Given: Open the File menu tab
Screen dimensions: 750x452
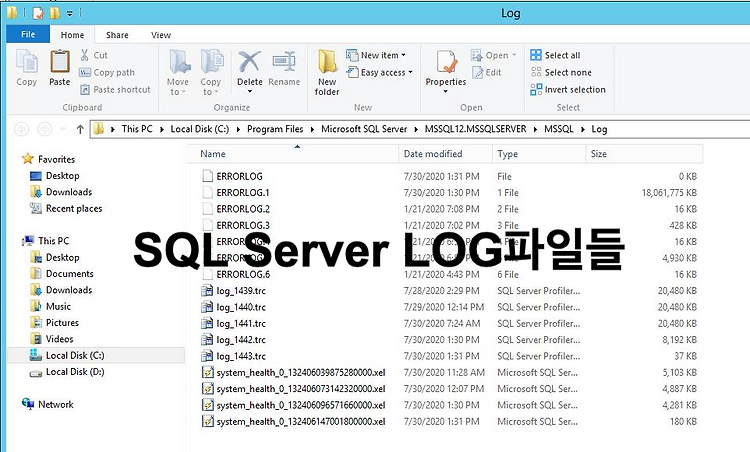Looking at the screenshot, I should 28,34.
